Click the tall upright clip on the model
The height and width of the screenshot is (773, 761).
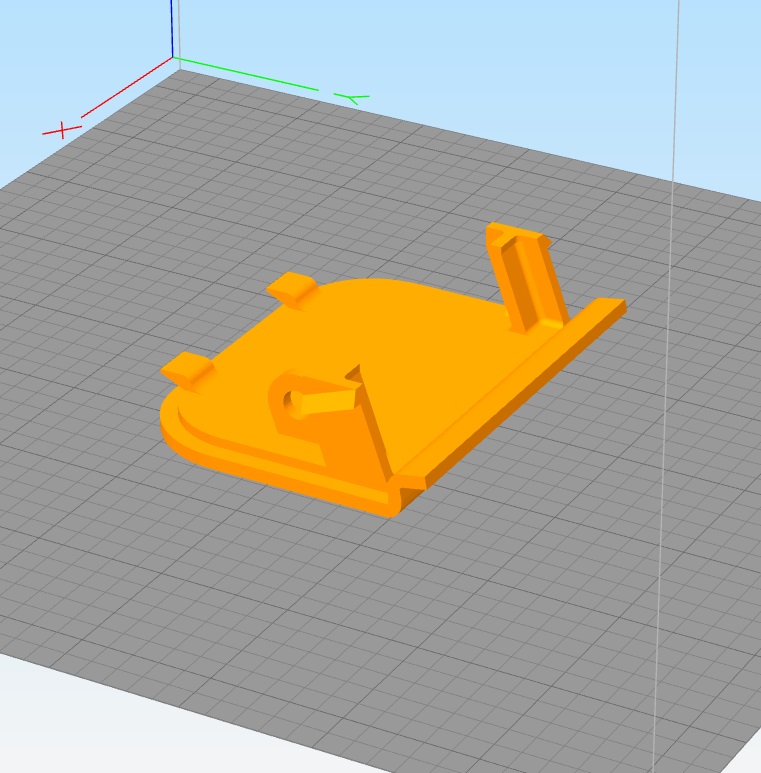pos(525,275)
